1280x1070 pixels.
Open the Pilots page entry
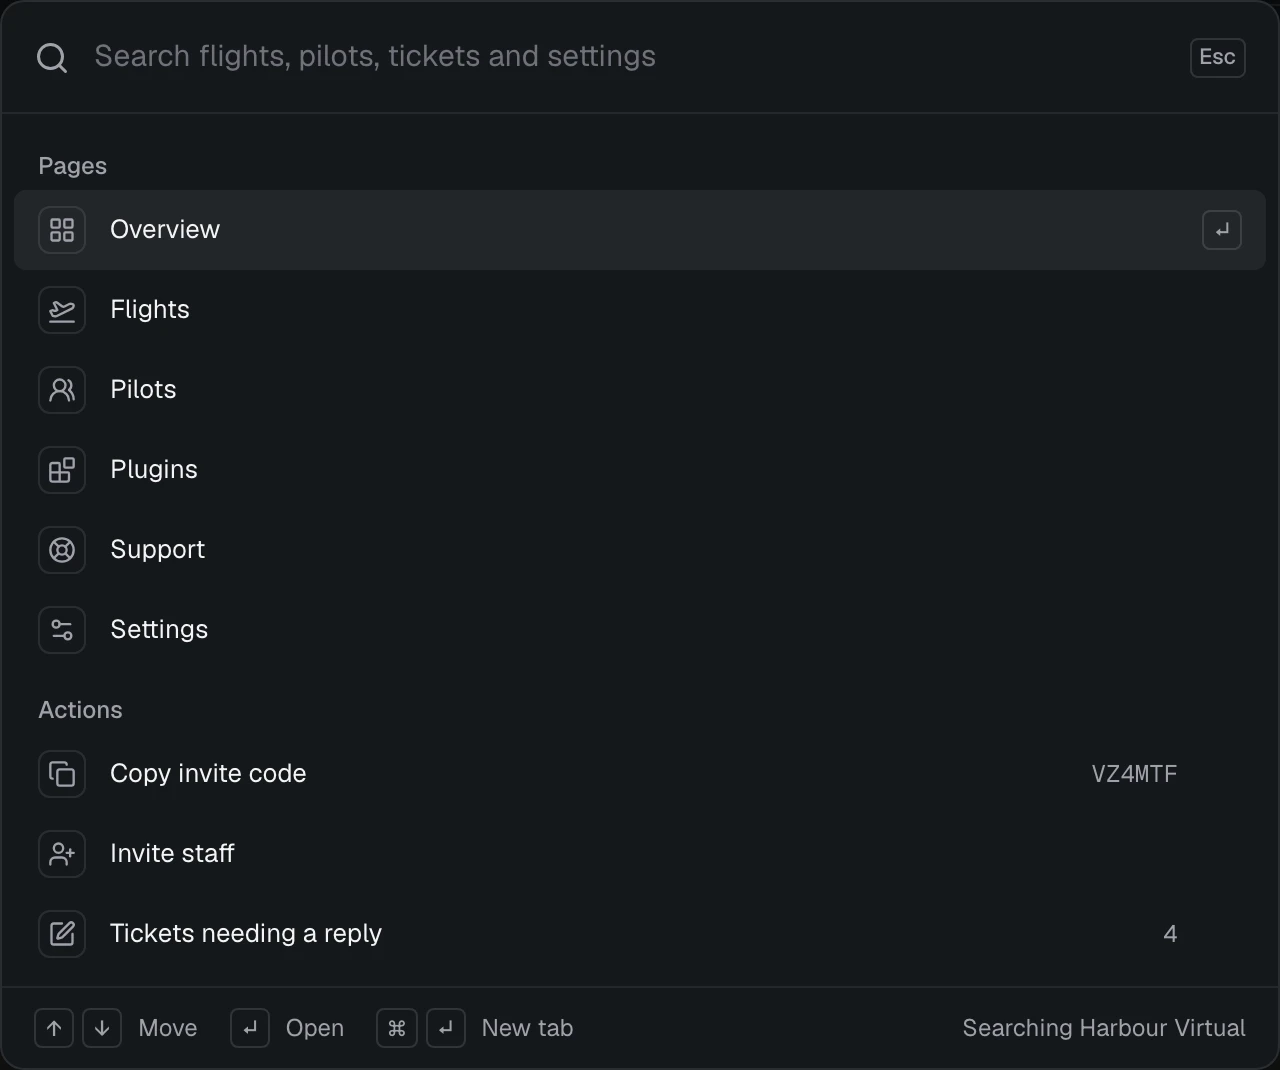tap(640, 390)
